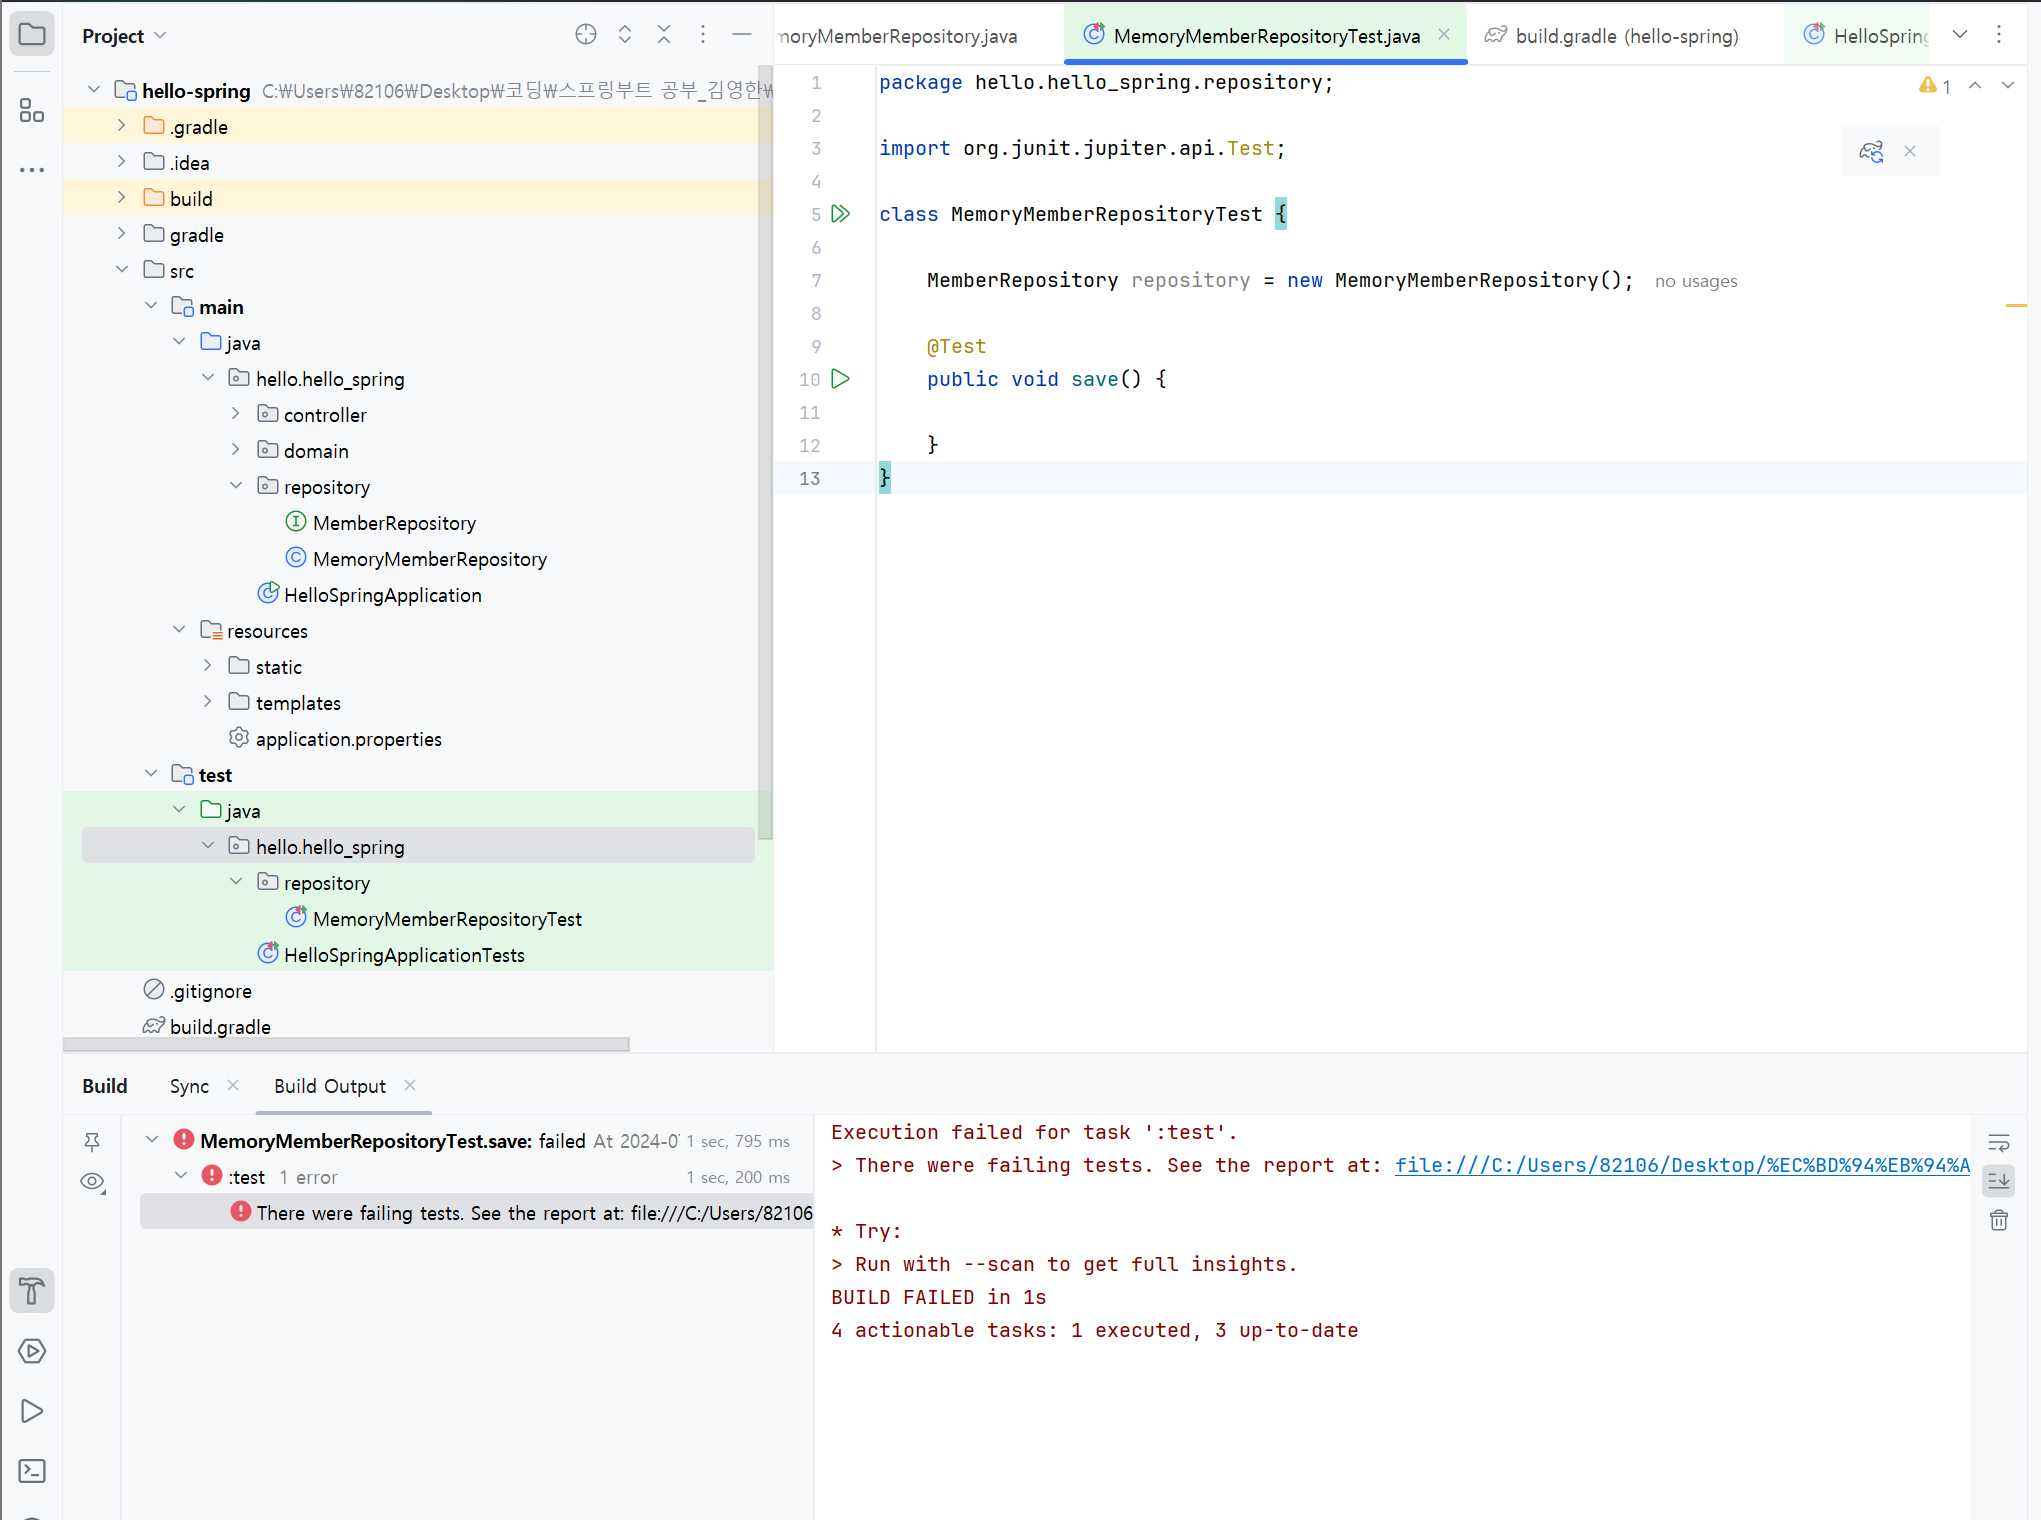Screen dimensions: 2041x1520
Task: Open the Terminal tool window icon
Action: coord(32,1471)
